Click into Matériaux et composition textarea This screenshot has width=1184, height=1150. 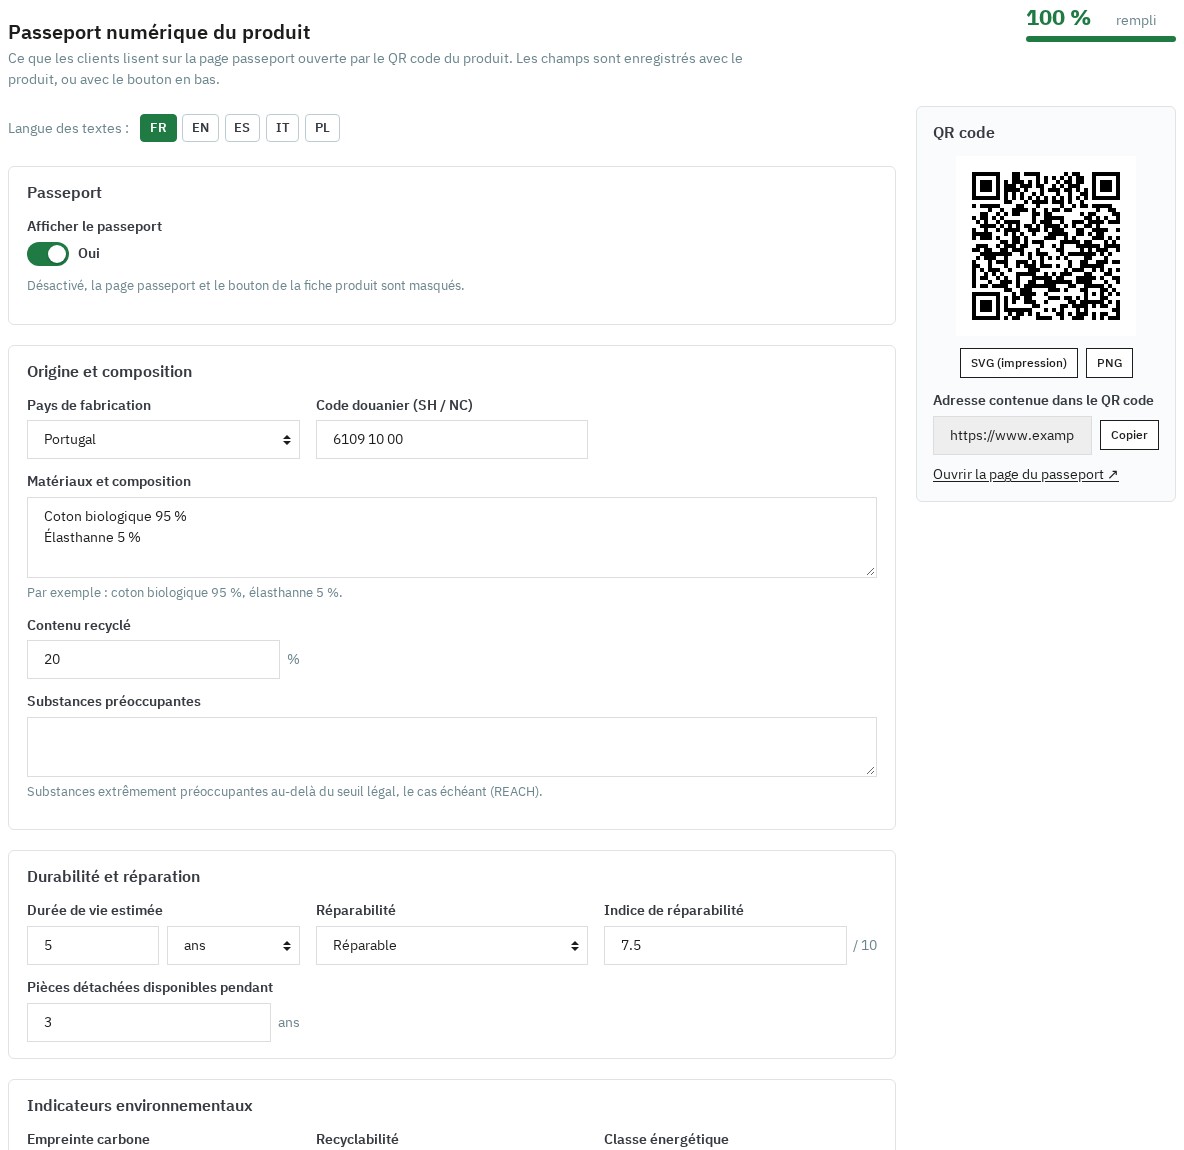click(452, 538)
